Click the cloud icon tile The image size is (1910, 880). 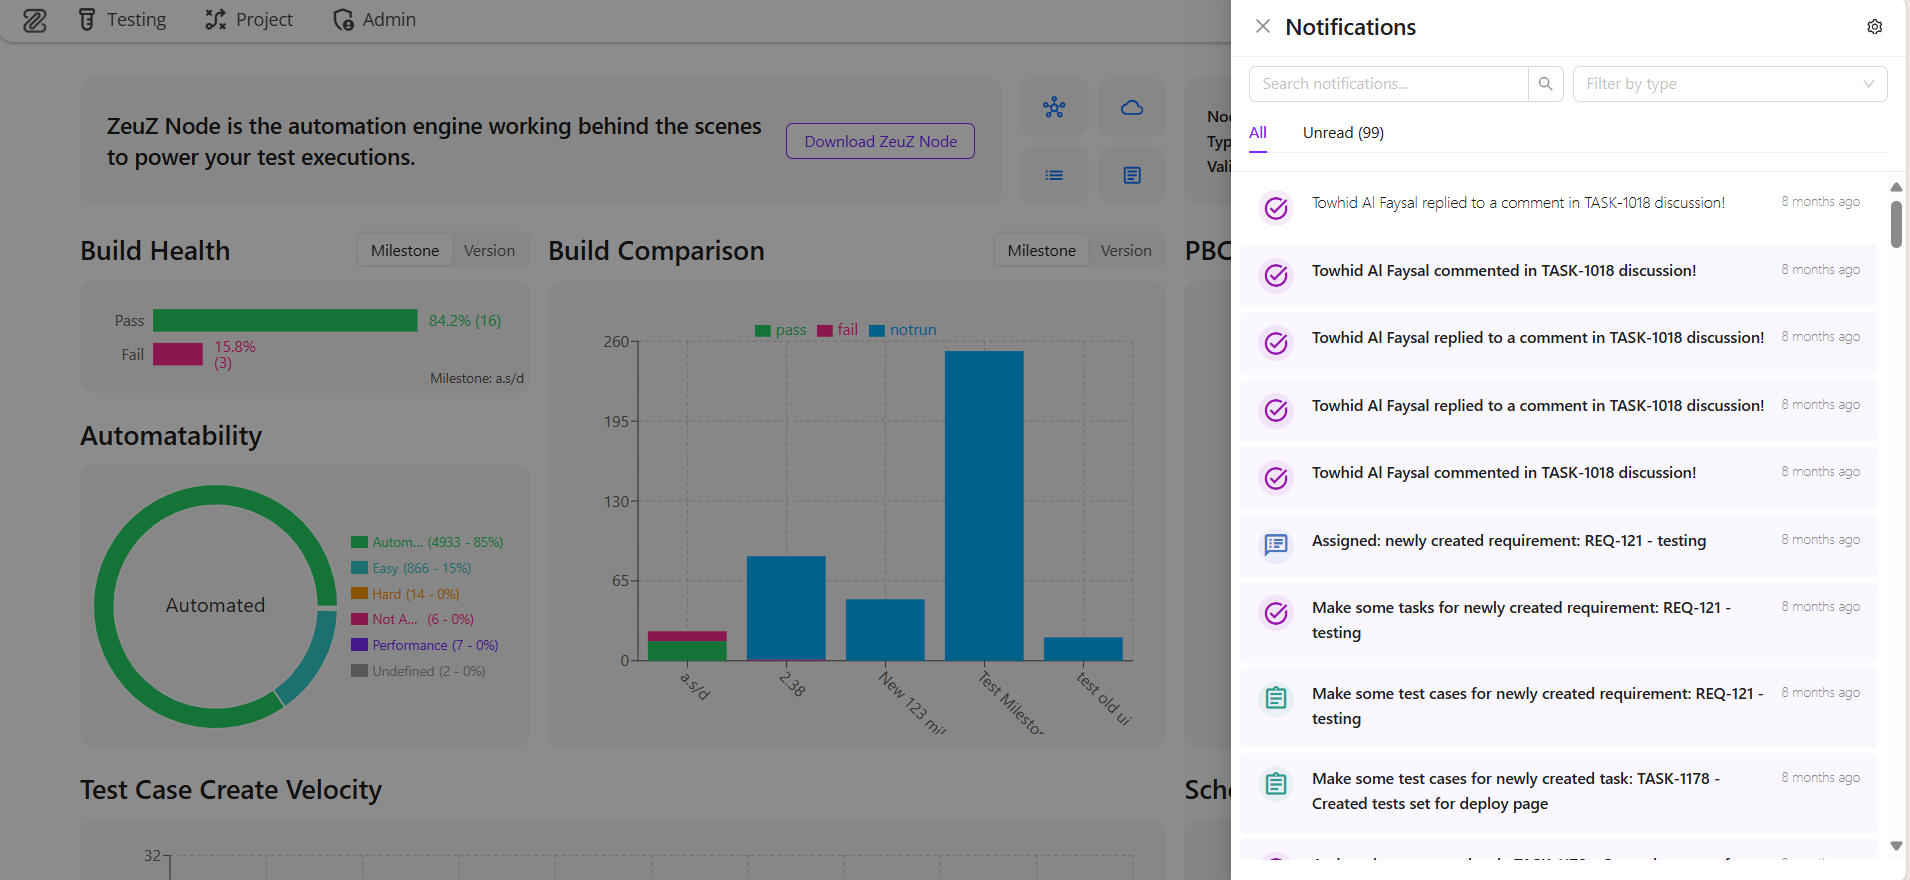tap(1131, 108)
